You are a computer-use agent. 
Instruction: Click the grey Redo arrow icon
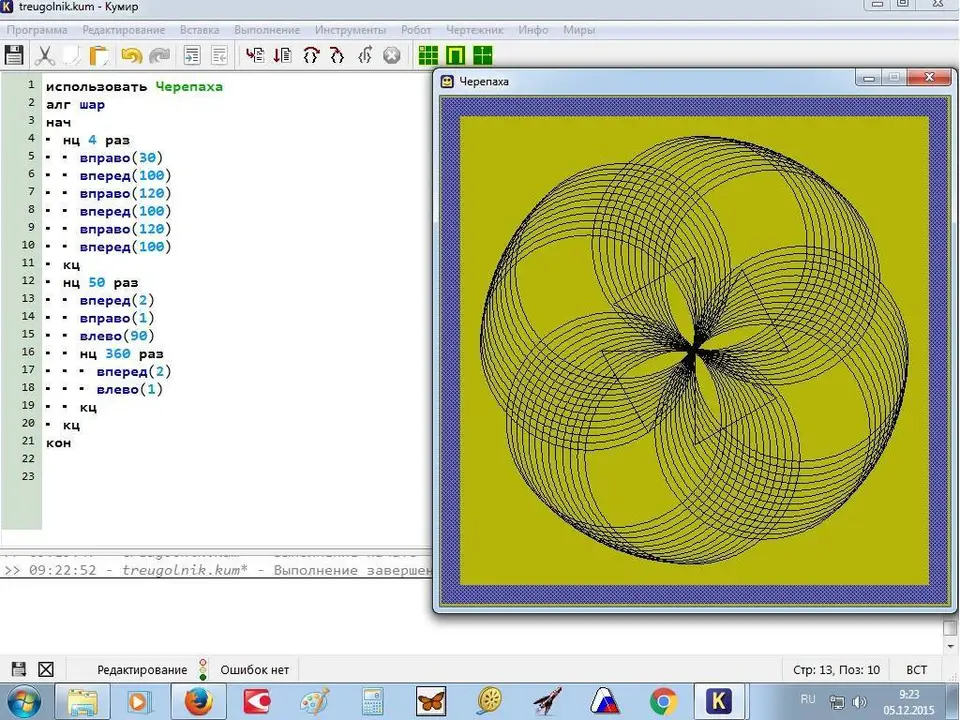tap(160, 55)
